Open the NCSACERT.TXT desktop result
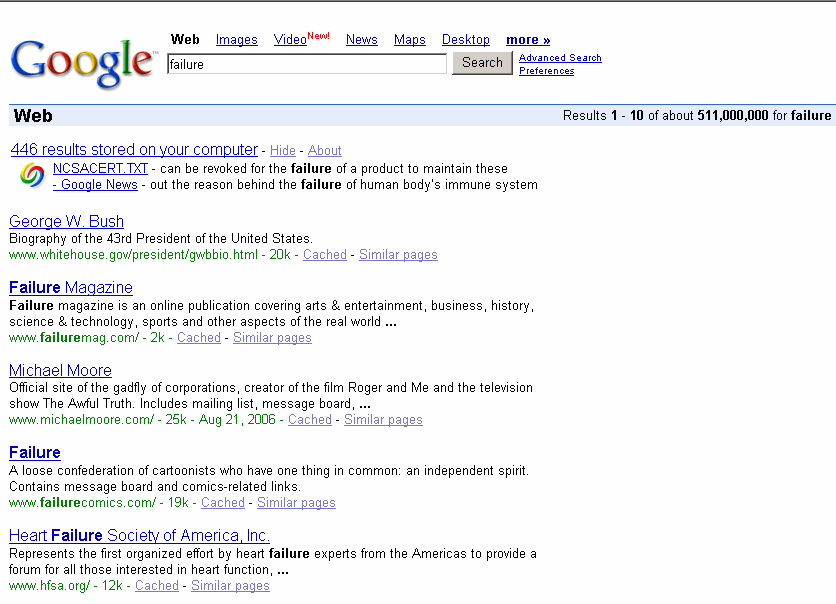This screenshot has height=604, width=836. click(x=100, y=168)
